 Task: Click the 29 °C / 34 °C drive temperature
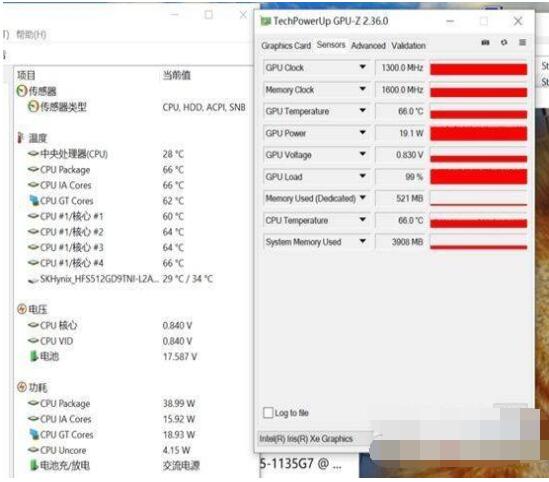click(x=188, y=279)
